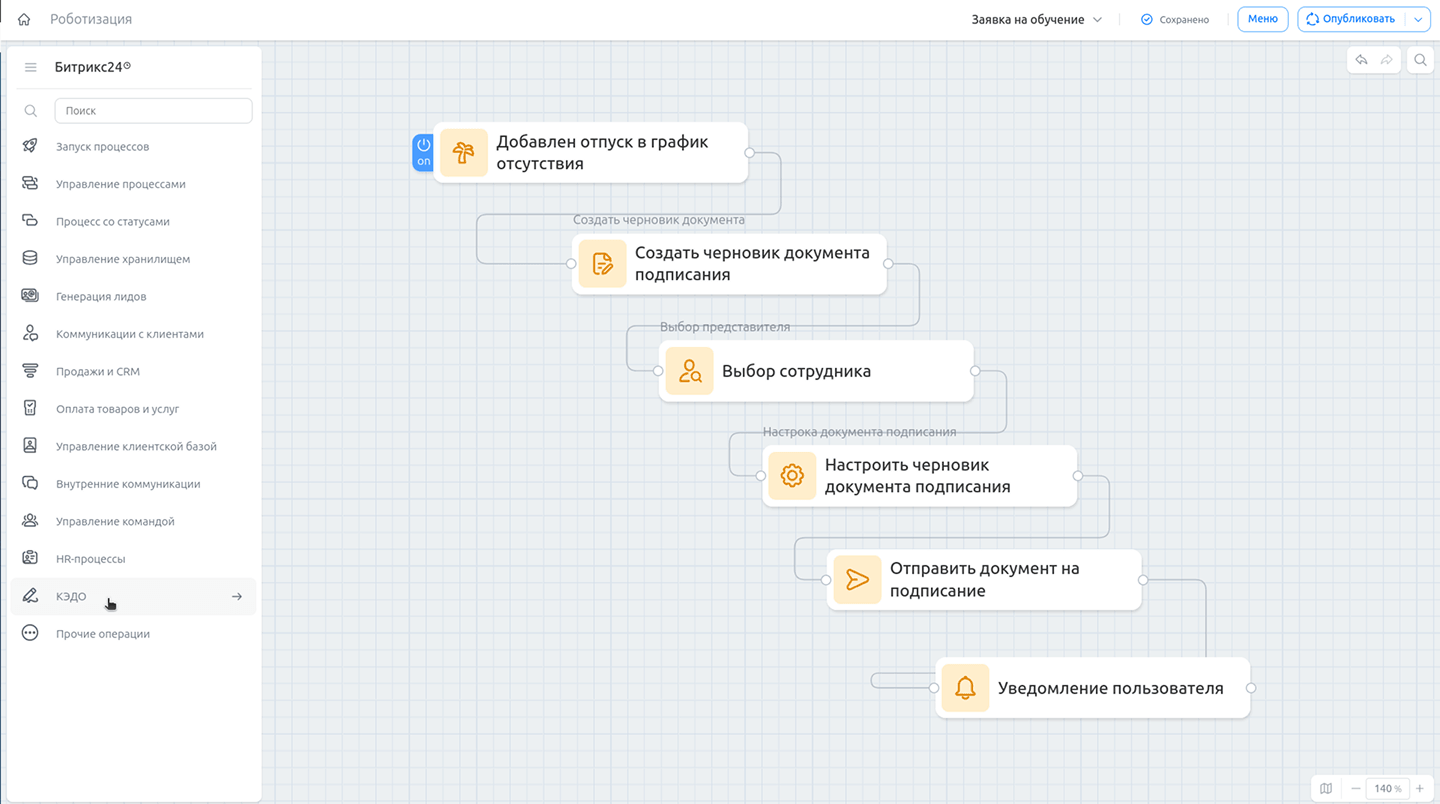The width and height of the screenshot is (1440, 804).
Task: Click the Оплата товаров и услуг icon
Action: point(30,408)
